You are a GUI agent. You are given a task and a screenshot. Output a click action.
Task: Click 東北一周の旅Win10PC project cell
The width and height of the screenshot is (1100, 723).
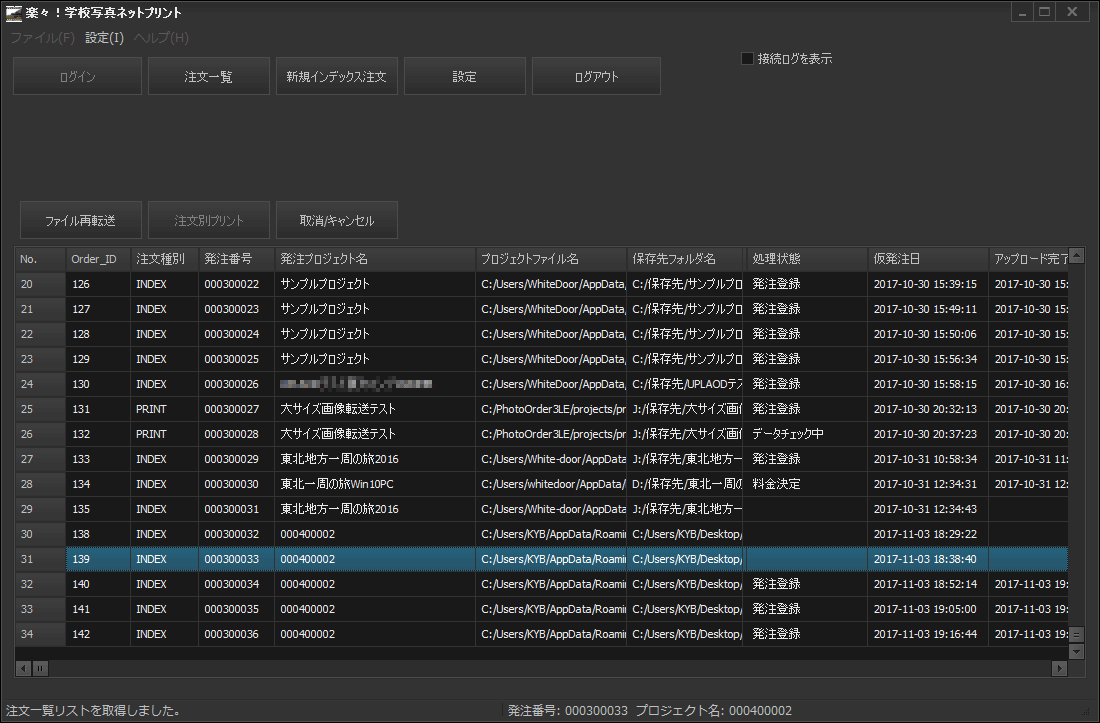pos(375,484)
